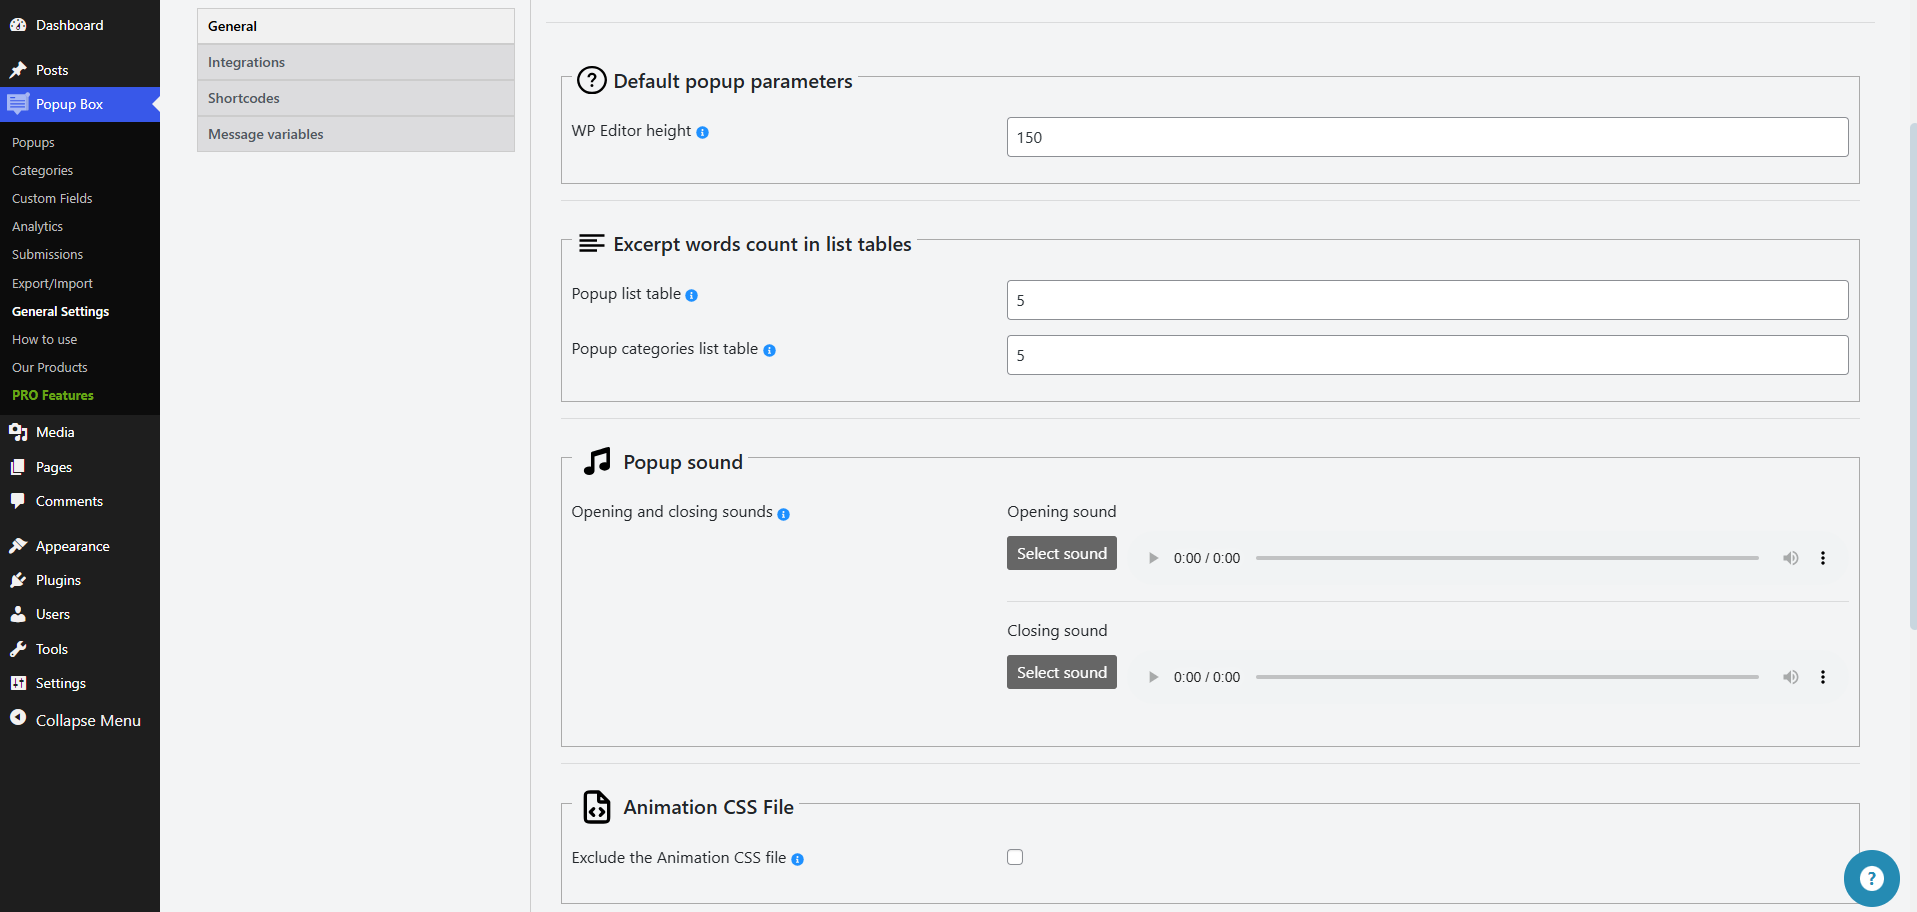Mute the closing sound audio player

(1790, 677)
